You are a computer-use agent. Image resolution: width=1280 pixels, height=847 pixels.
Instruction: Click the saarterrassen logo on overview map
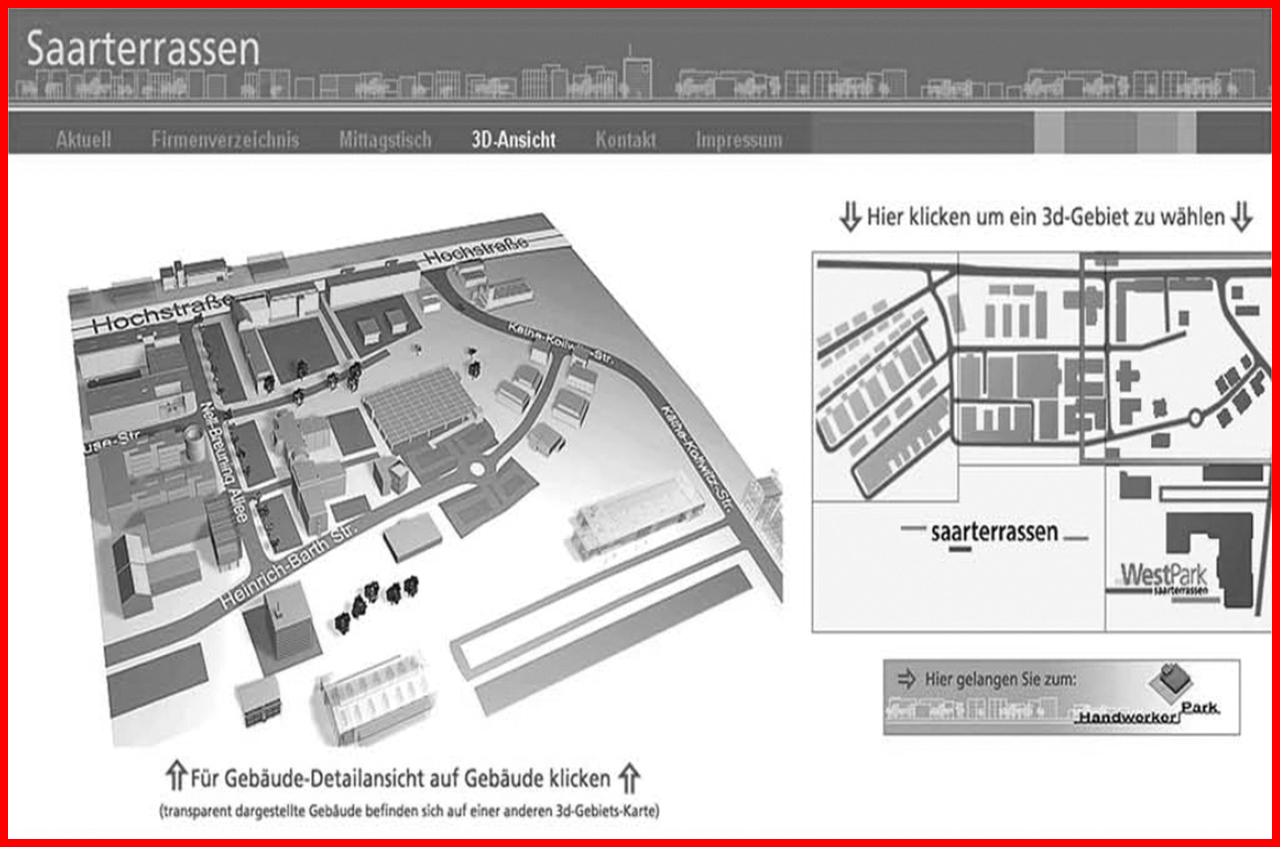tap(993, 533)
